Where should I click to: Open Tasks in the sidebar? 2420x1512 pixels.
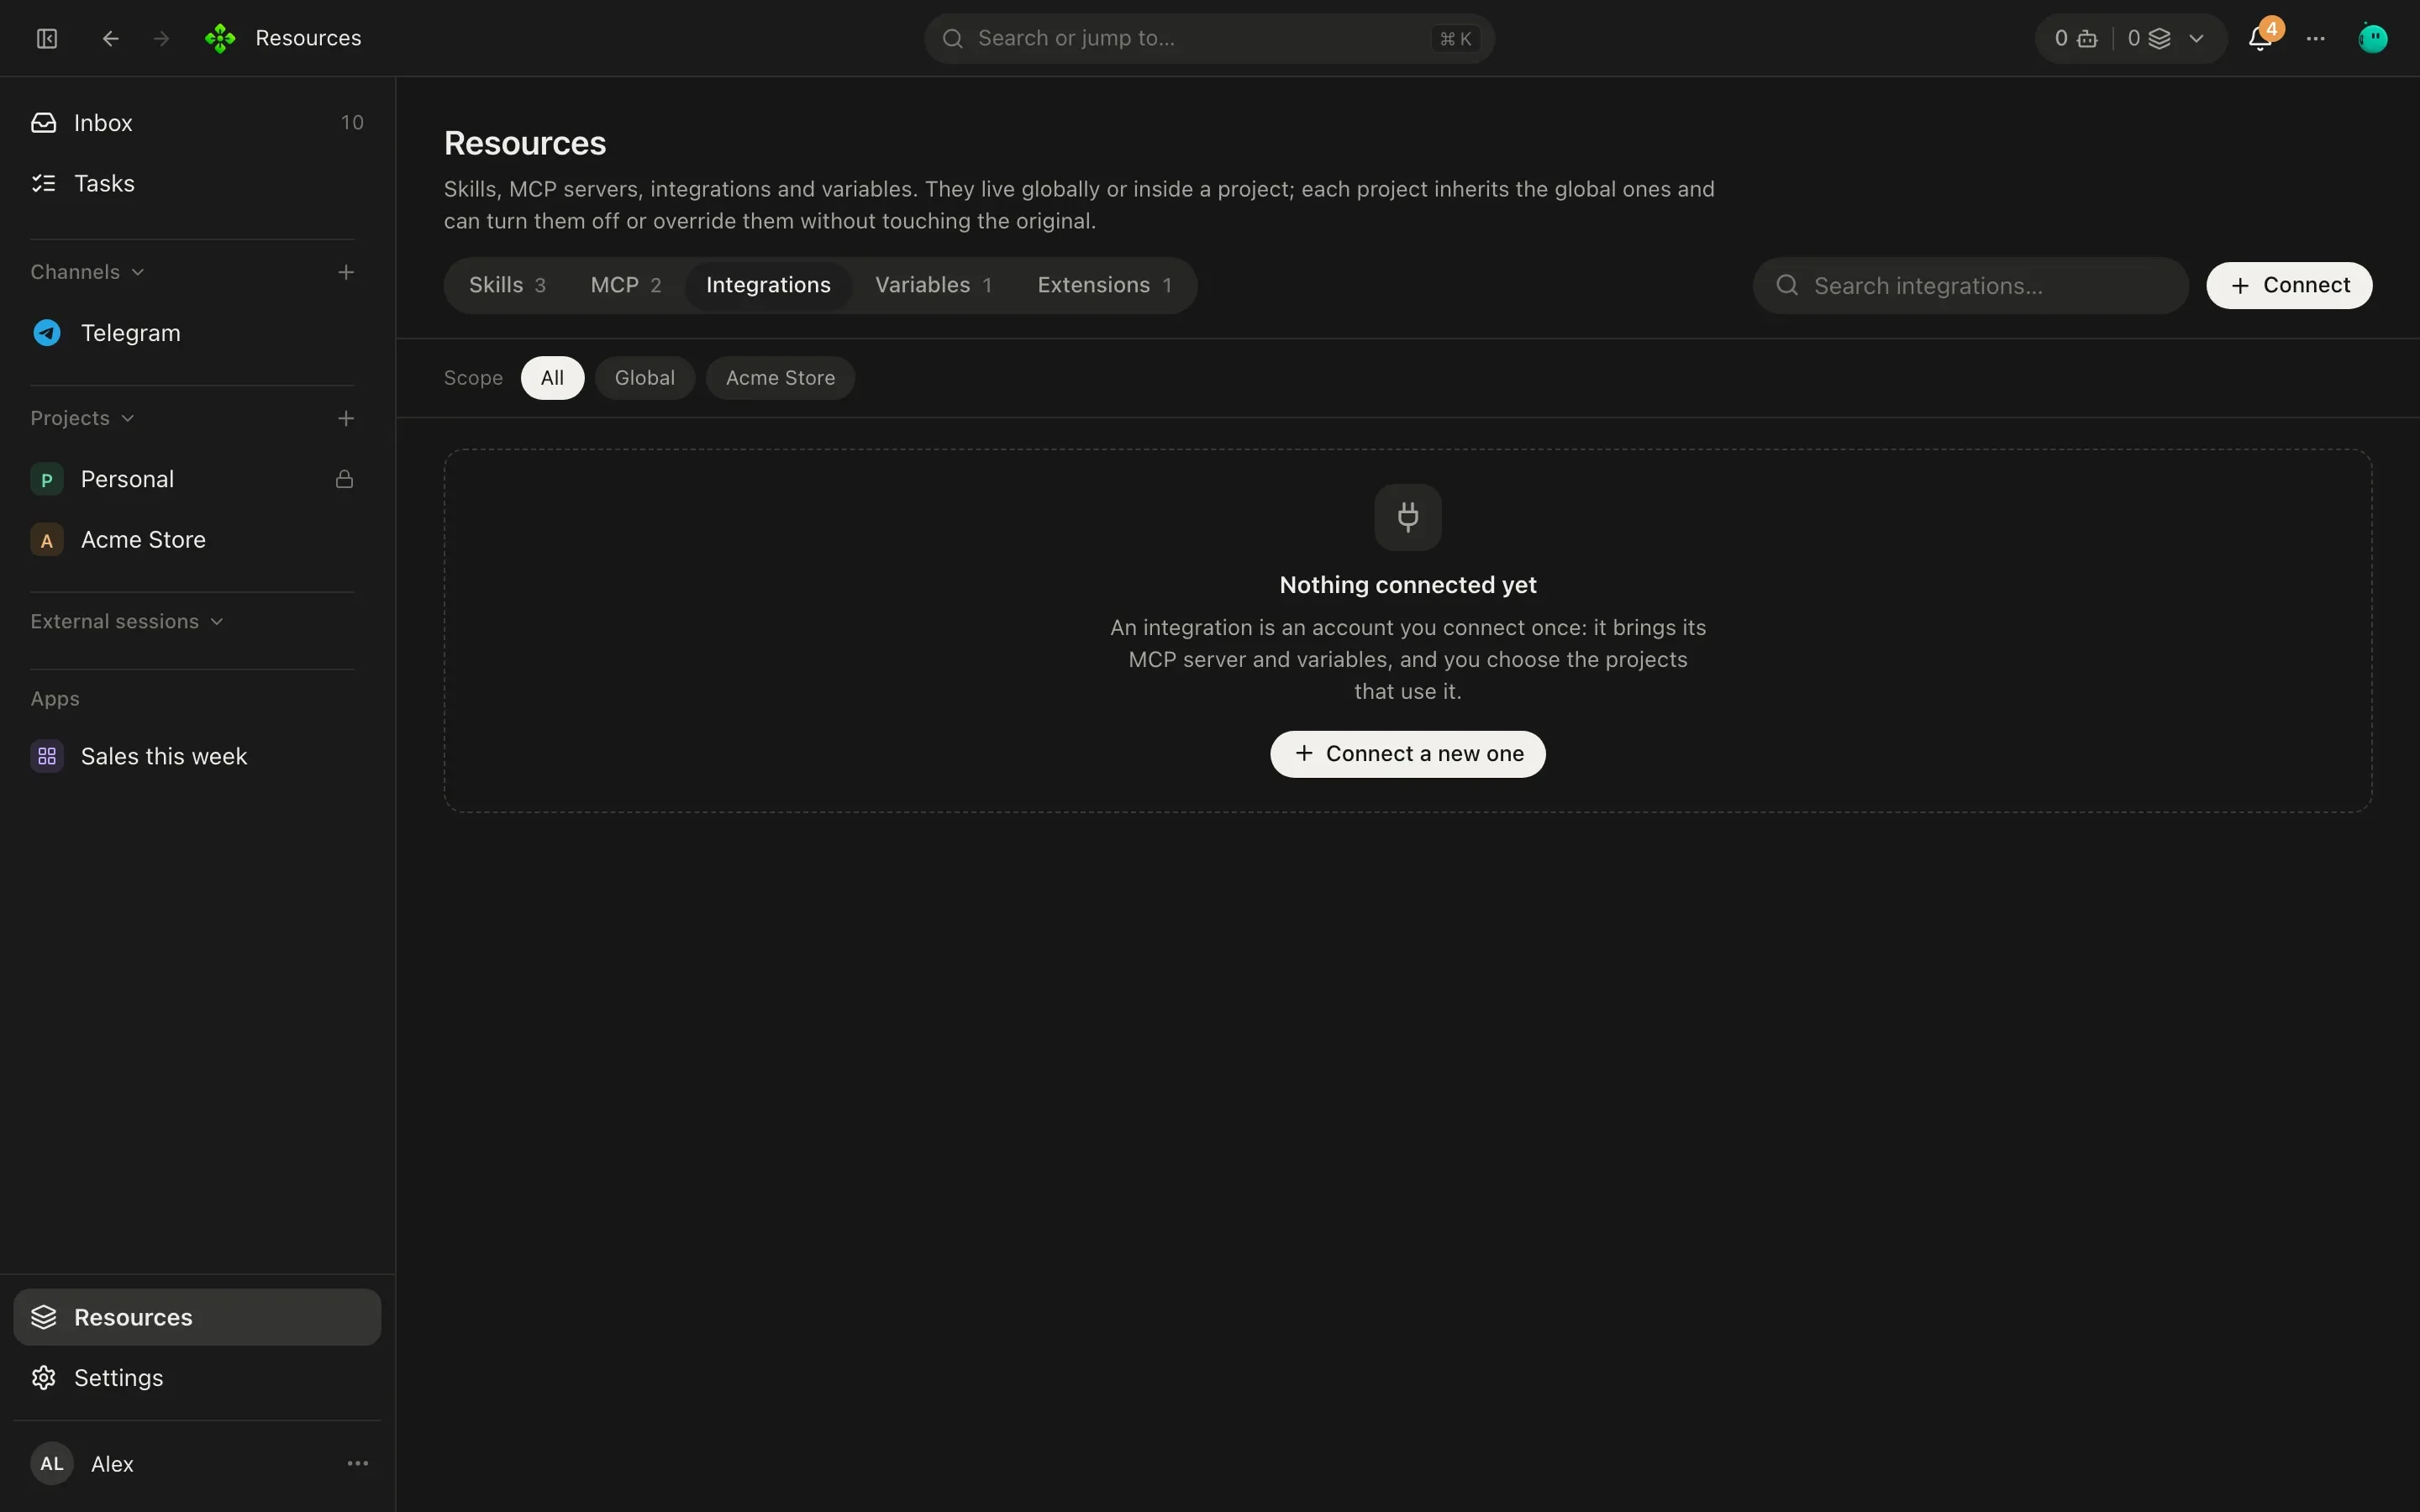pos(197,183)
